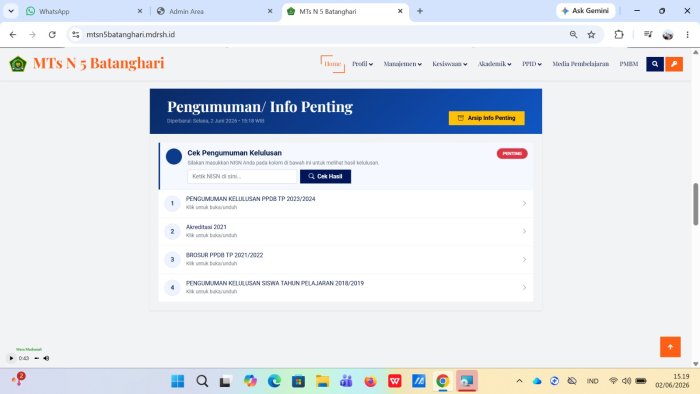Screen dimensions: 700x394
Task: Expand the Akademik dropdown menu
Action: pyautogui.click(x=494, y=64)
